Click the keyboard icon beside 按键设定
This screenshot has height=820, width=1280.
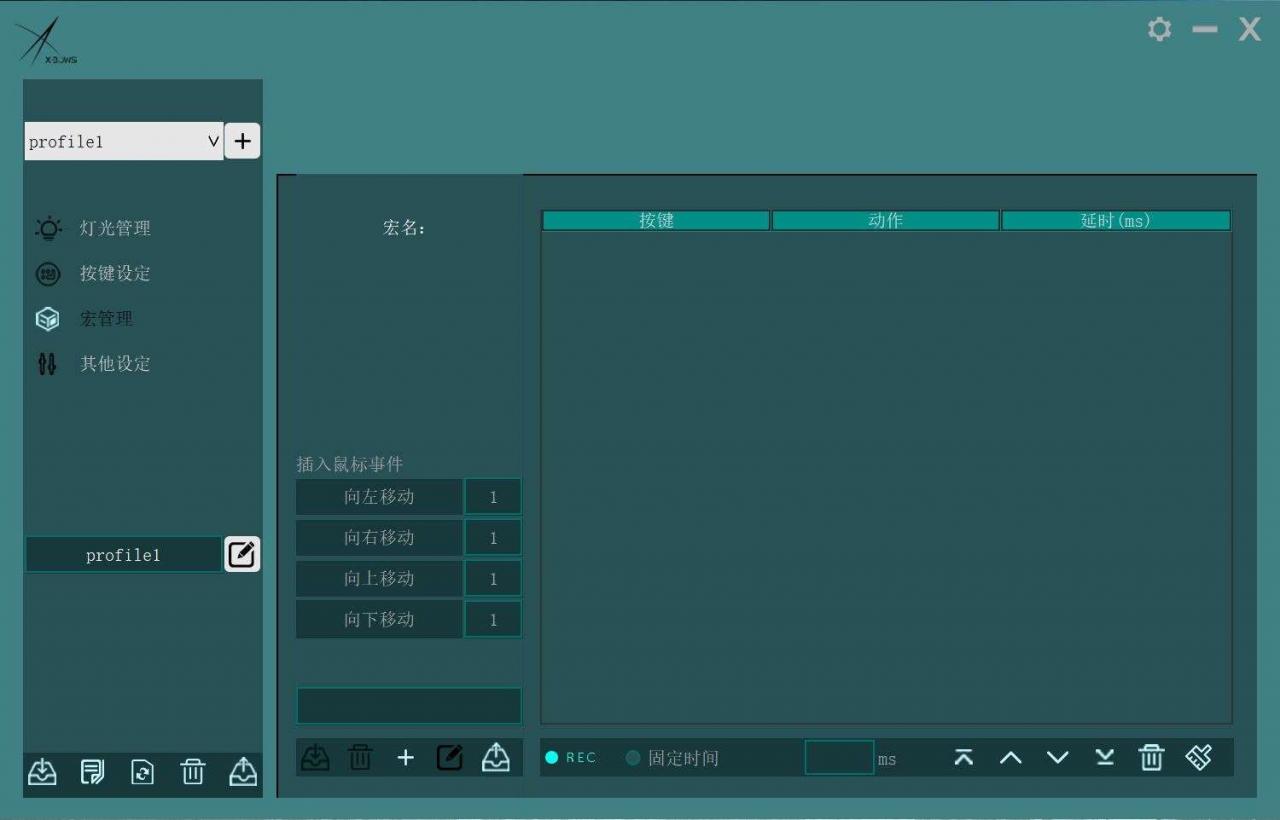[x=48, y=274]
